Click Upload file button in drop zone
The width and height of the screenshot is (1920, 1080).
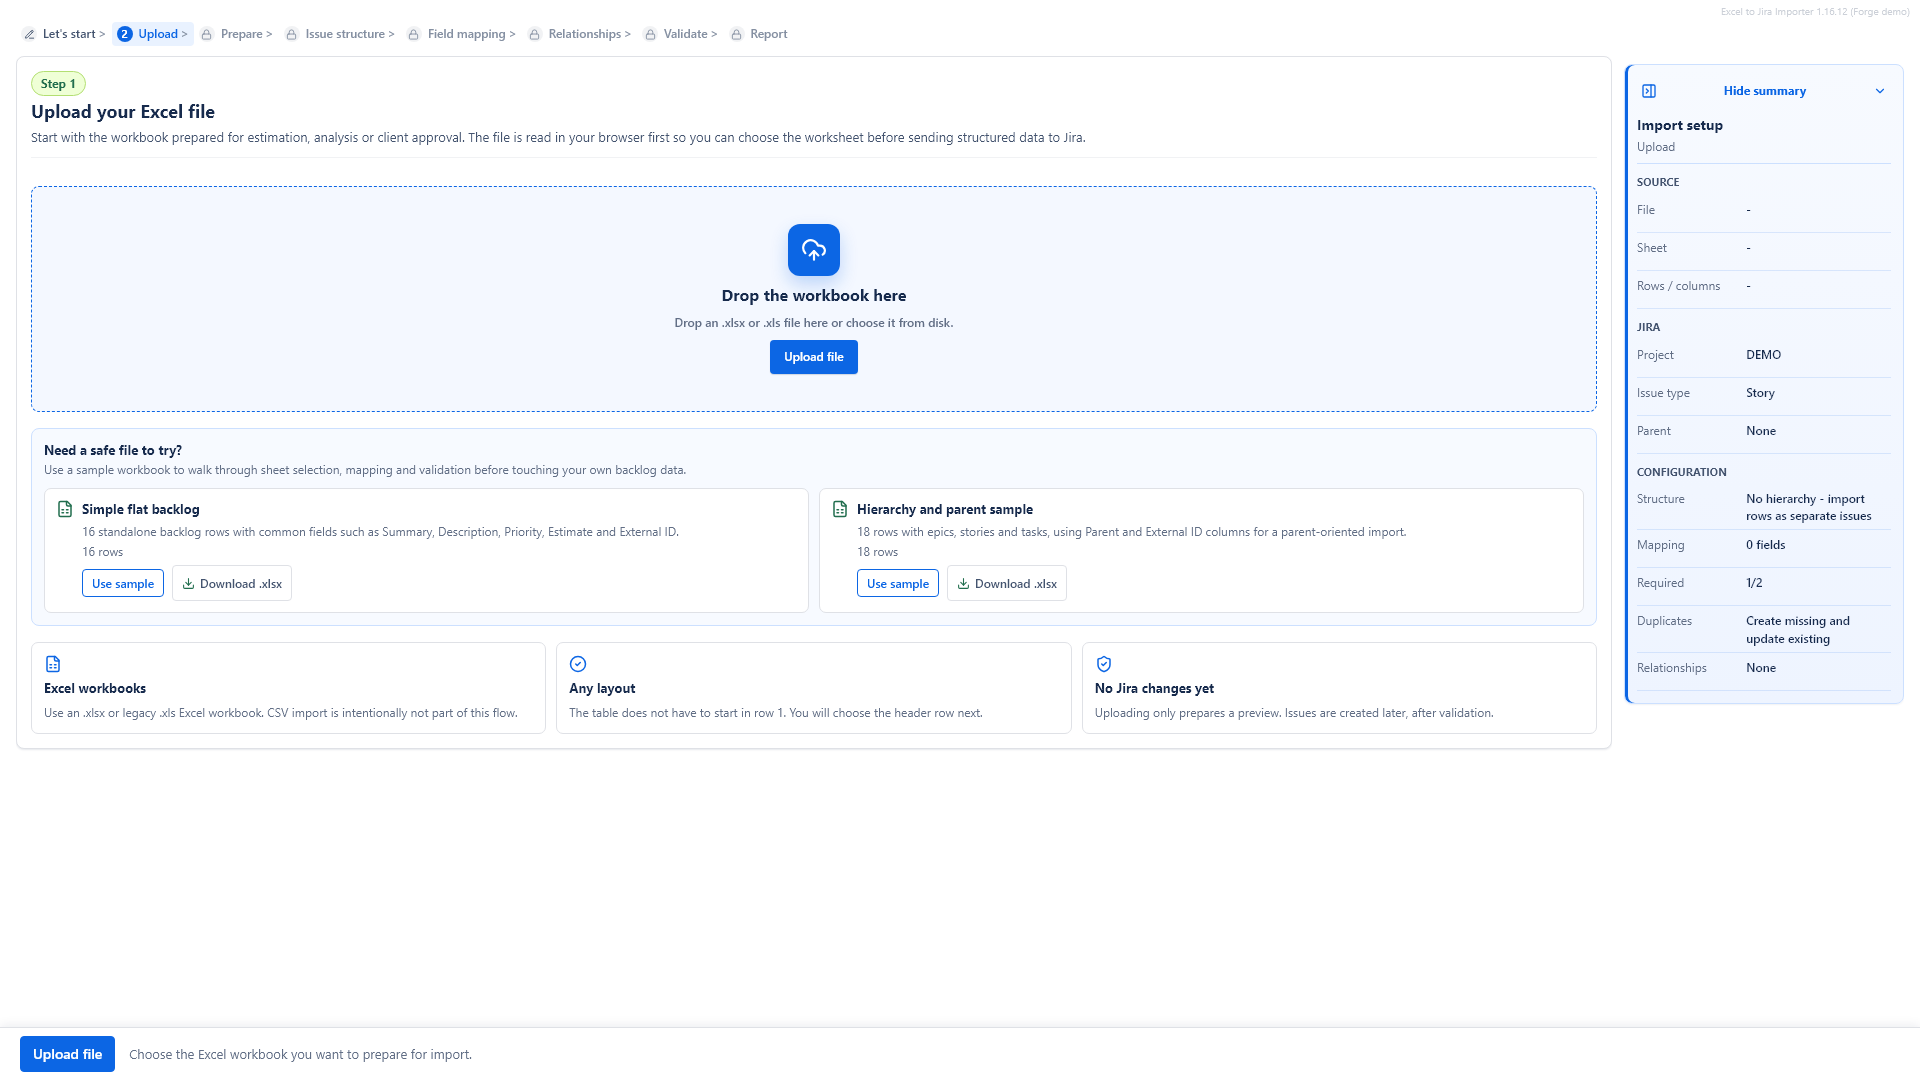[814, 357]
